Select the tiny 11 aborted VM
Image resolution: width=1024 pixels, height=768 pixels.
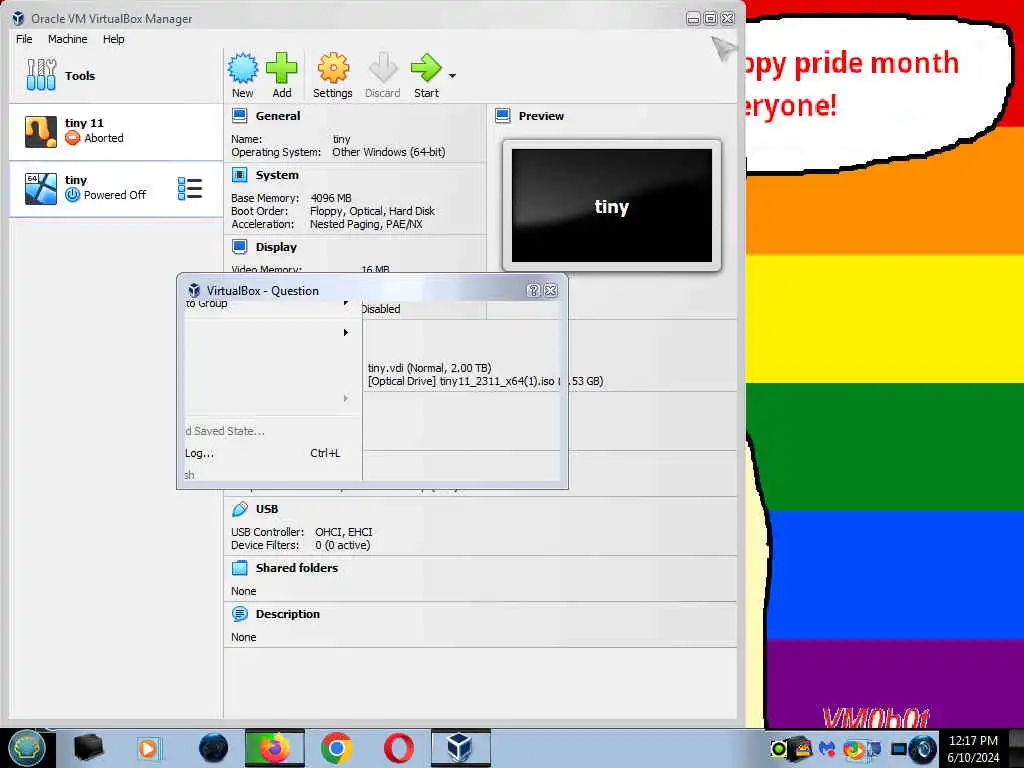click(x=116, y=131)
